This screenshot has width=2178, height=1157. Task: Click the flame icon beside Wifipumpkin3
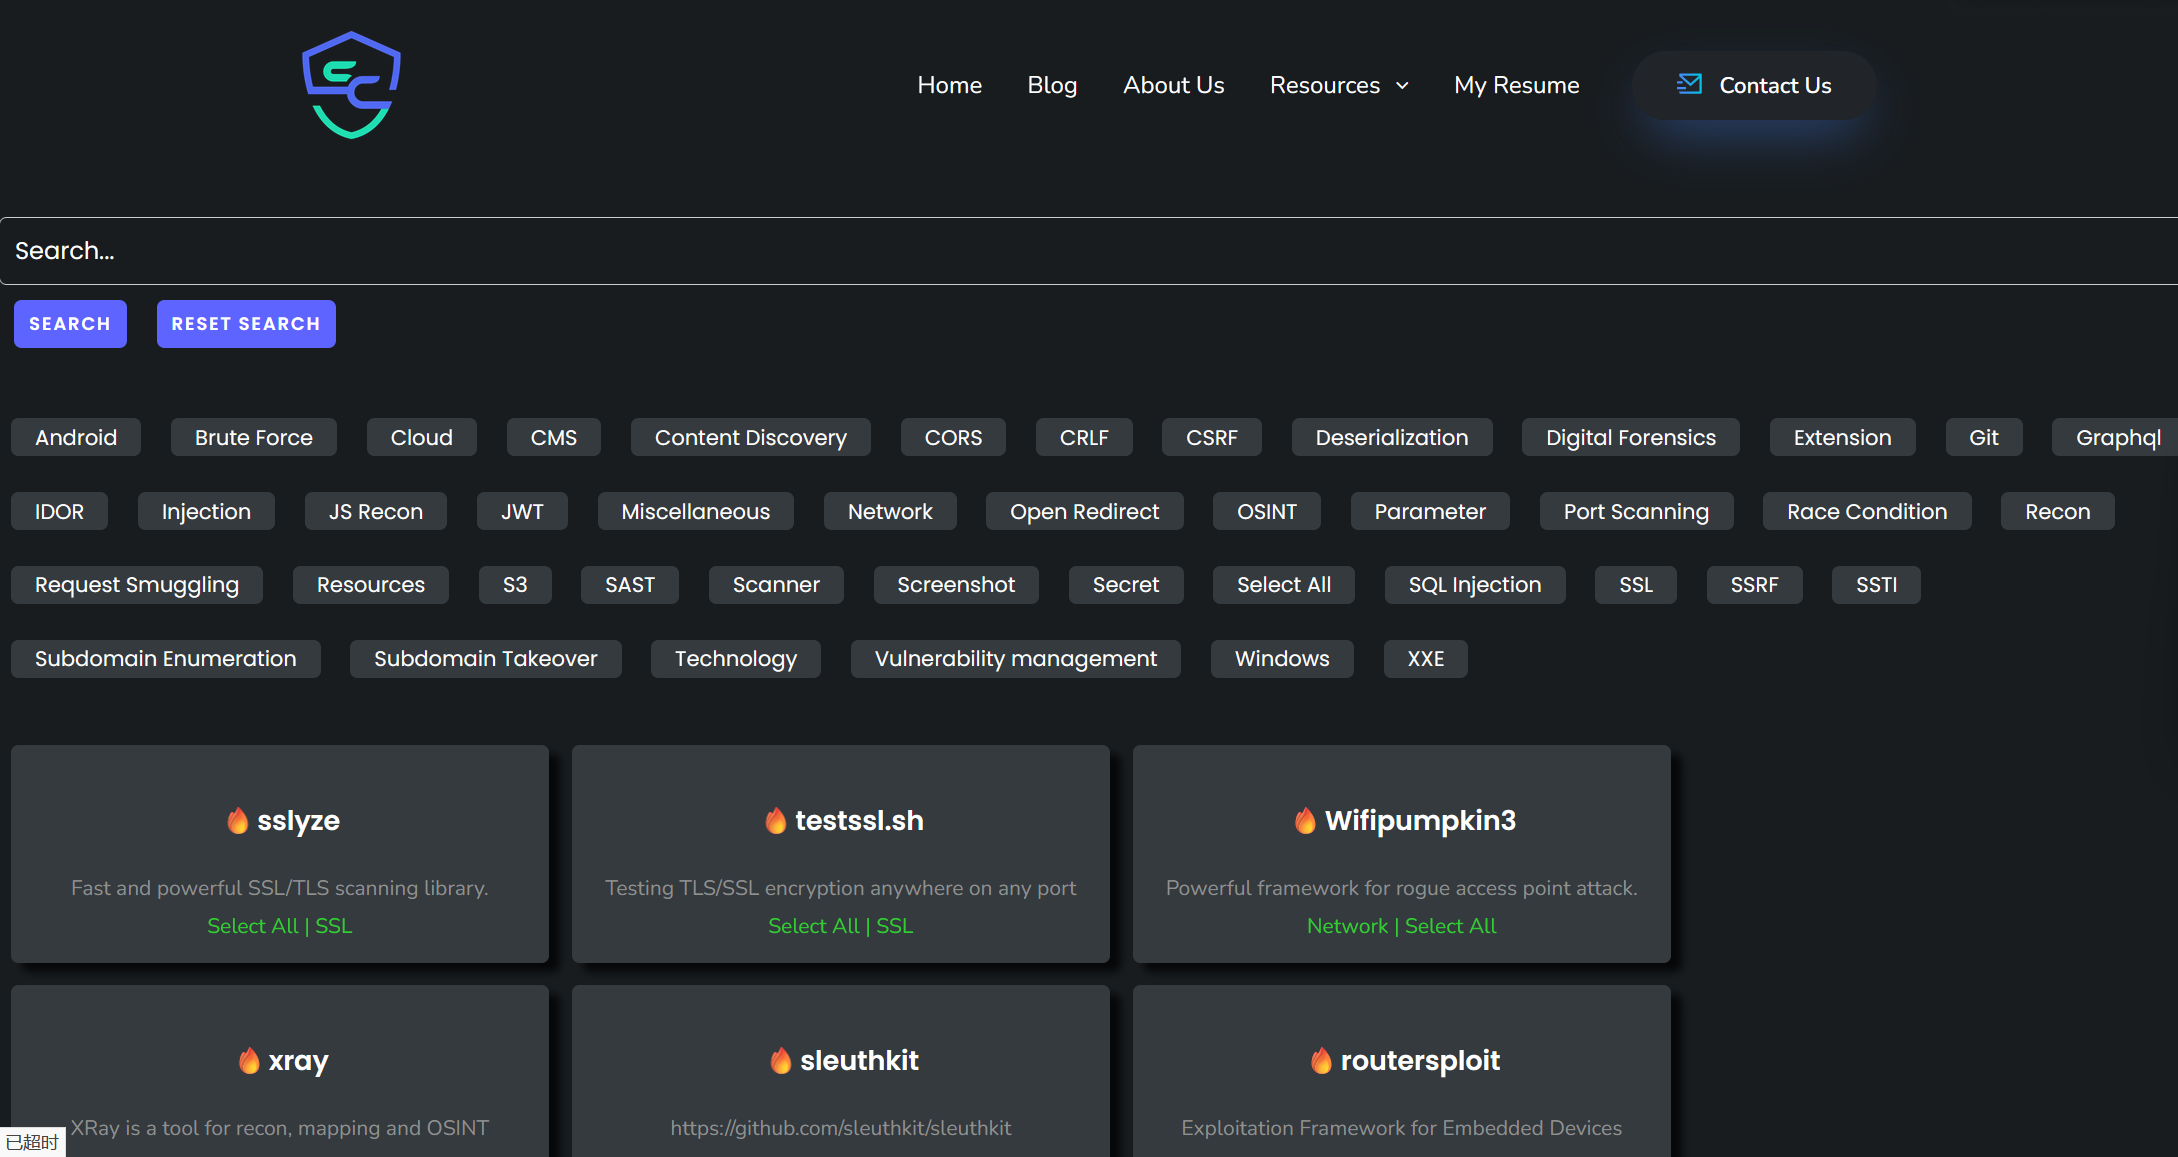pos(1305,821)
